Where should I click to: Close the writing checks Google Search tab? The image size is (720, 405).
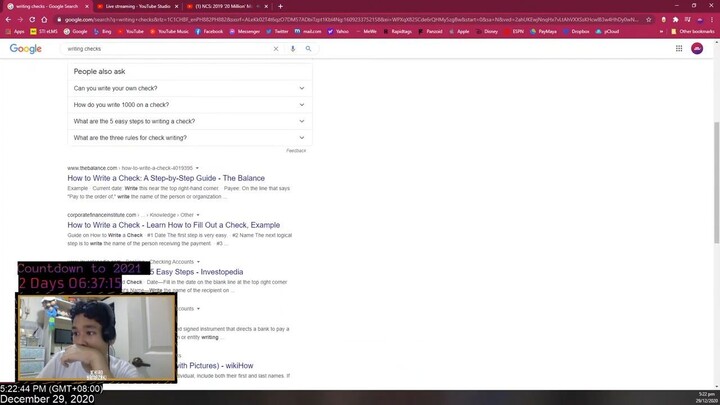click(87, 6)
